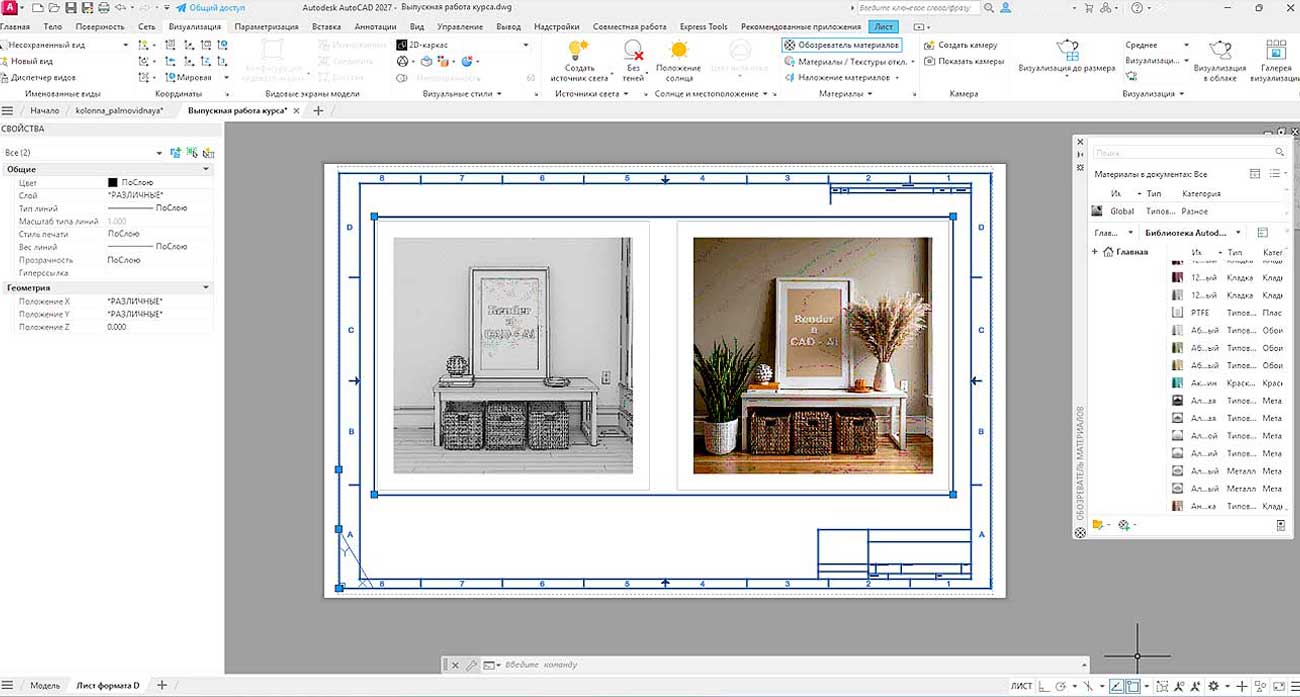Click the search magnifier icon in title bar
The height and width of the screenshot is (697, 1300).
coord(990,7)
